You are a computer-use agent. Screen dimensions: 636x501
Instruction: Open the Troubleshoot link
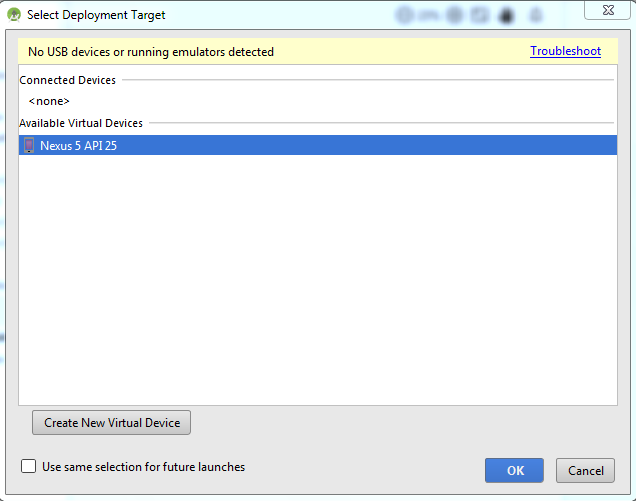pos(565,51)
